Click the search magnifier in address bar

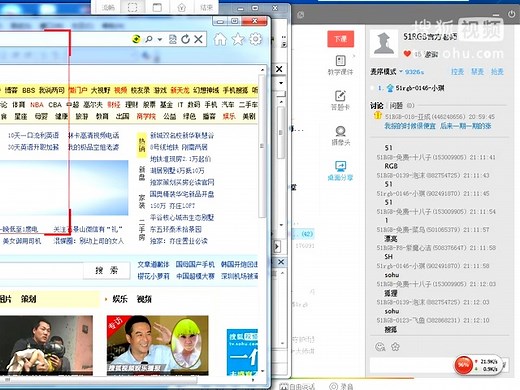pos(149,39)
